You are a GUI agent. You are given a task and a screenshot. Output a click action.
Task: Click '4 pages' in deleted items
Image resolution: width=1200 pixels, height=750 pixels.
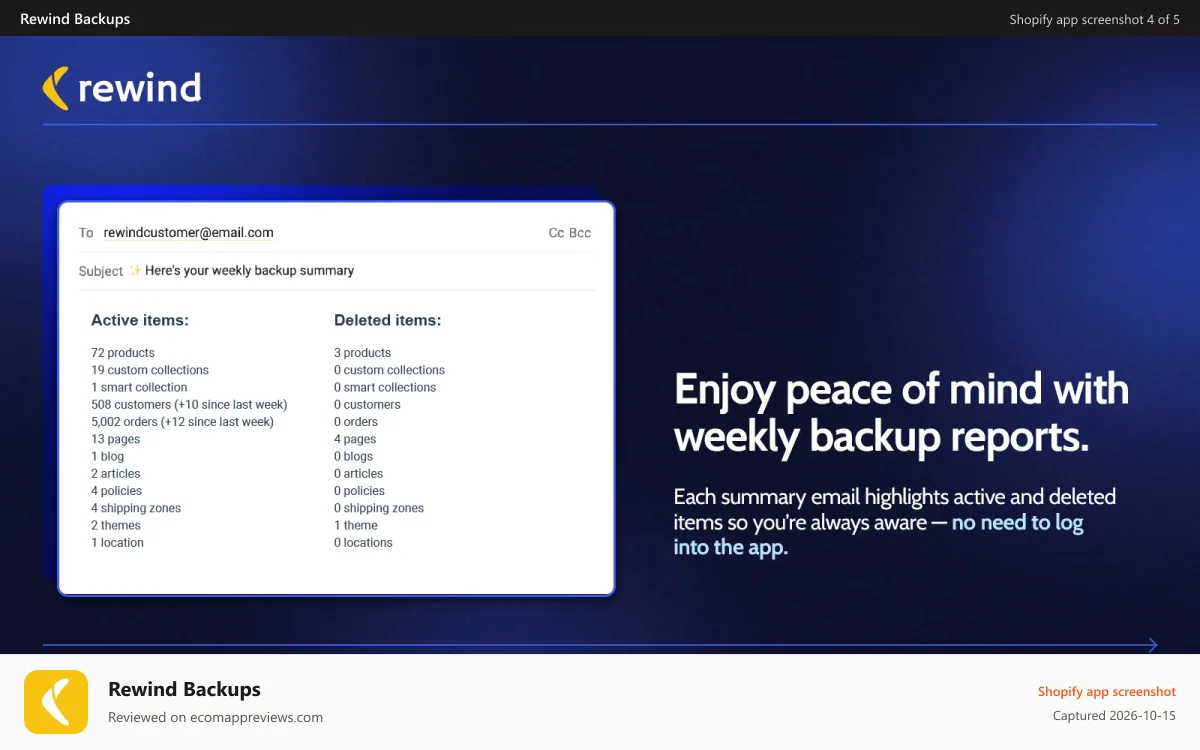click(355, 439)
